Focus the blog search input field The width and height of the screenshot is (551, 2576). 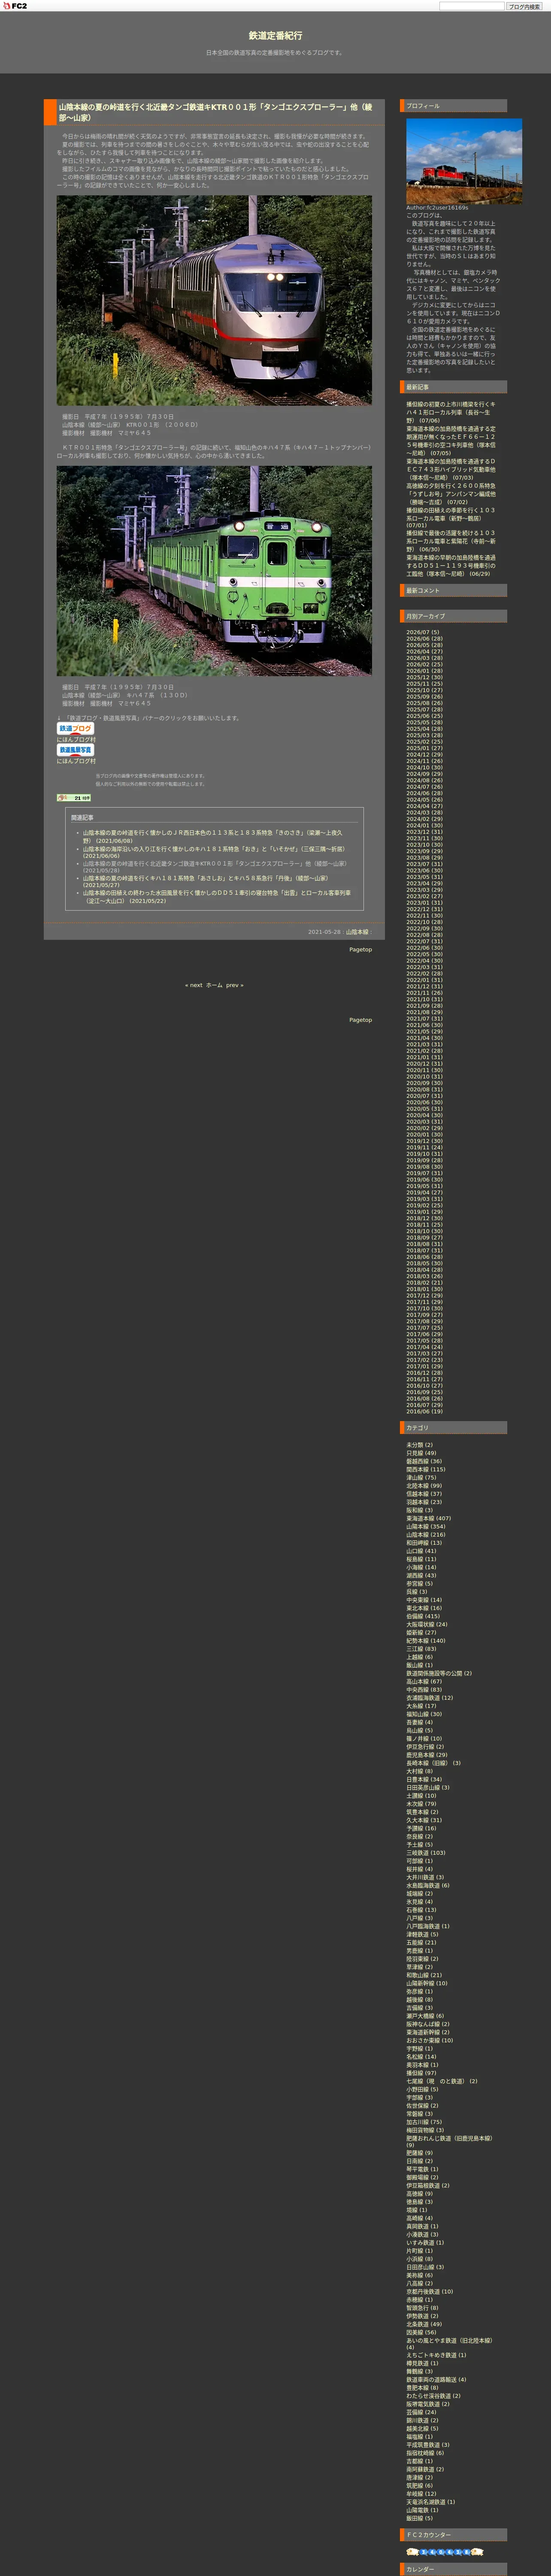(472, 6)
